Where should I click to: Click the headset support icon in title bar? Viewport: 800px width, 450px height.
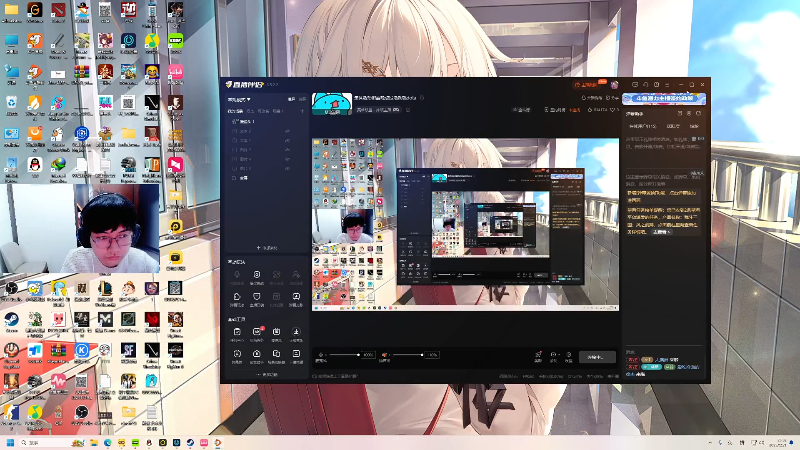(646, 85)
